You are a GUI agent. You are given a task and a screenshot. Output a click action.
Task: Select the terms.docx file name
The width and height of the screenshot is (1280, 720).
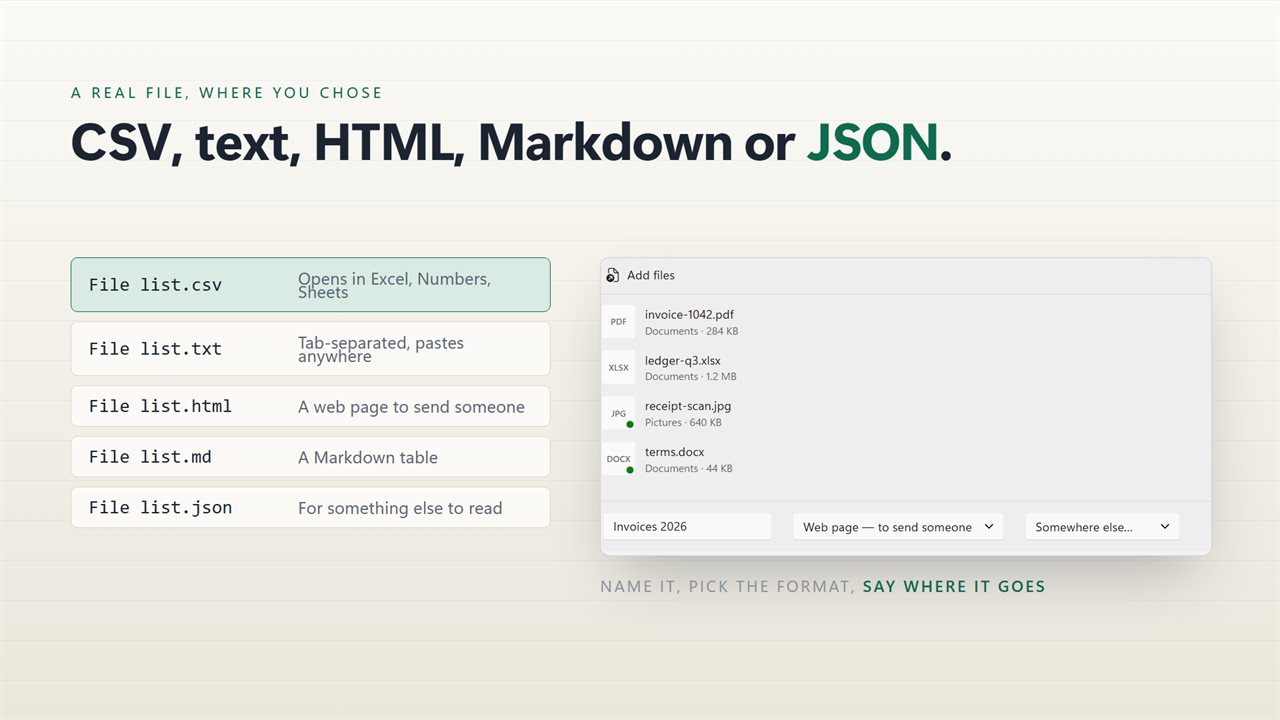[x=674, y=452]
